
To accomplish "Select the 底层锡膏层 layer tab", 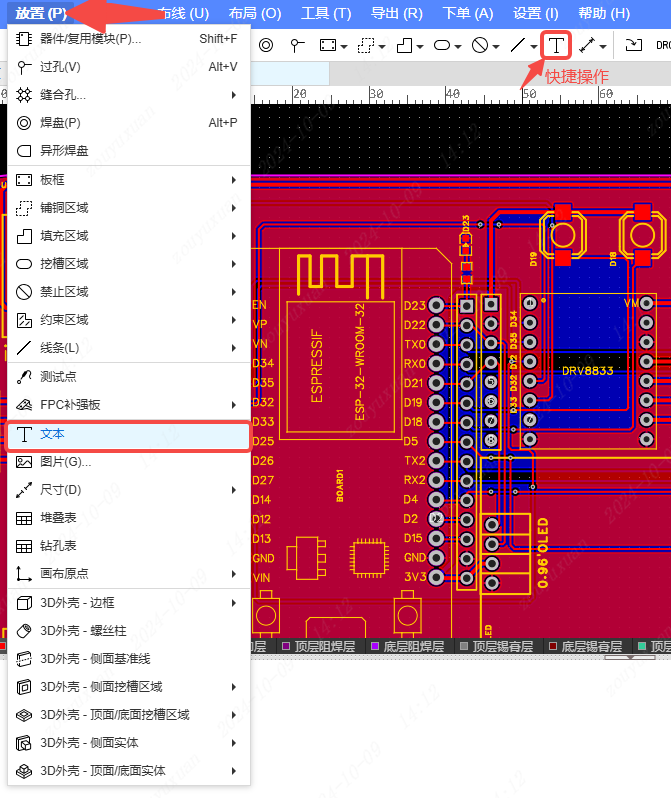I will coord(586,646).
